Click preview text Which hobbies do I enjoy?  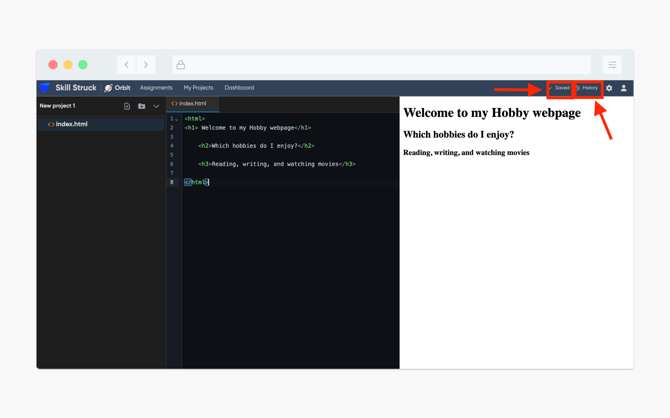coord(458,135)
